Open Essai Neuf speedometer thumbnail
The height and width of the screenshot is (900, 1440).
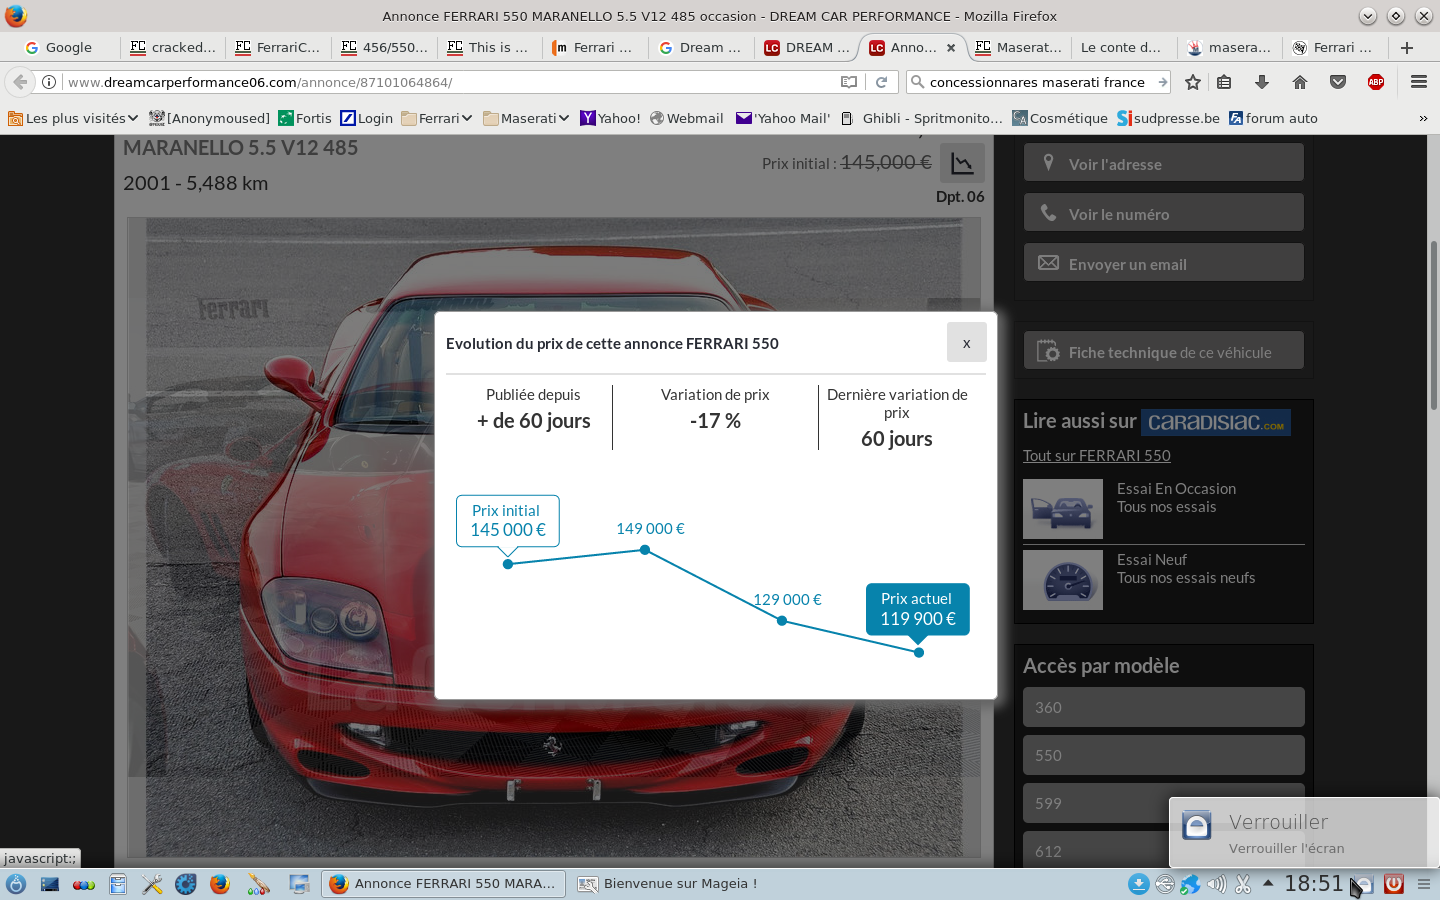point(1062,580)
